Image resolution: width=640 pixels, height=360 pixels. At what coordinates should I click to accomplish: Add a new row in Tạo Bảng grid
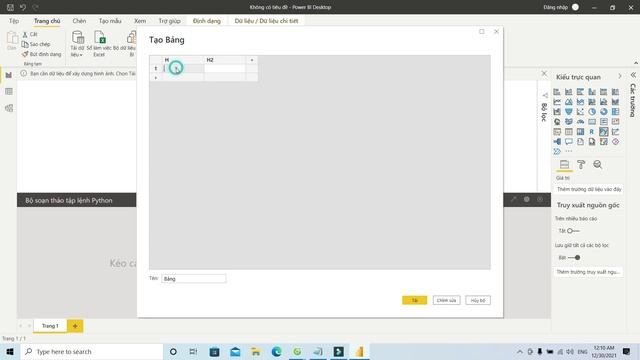point(156,78)
